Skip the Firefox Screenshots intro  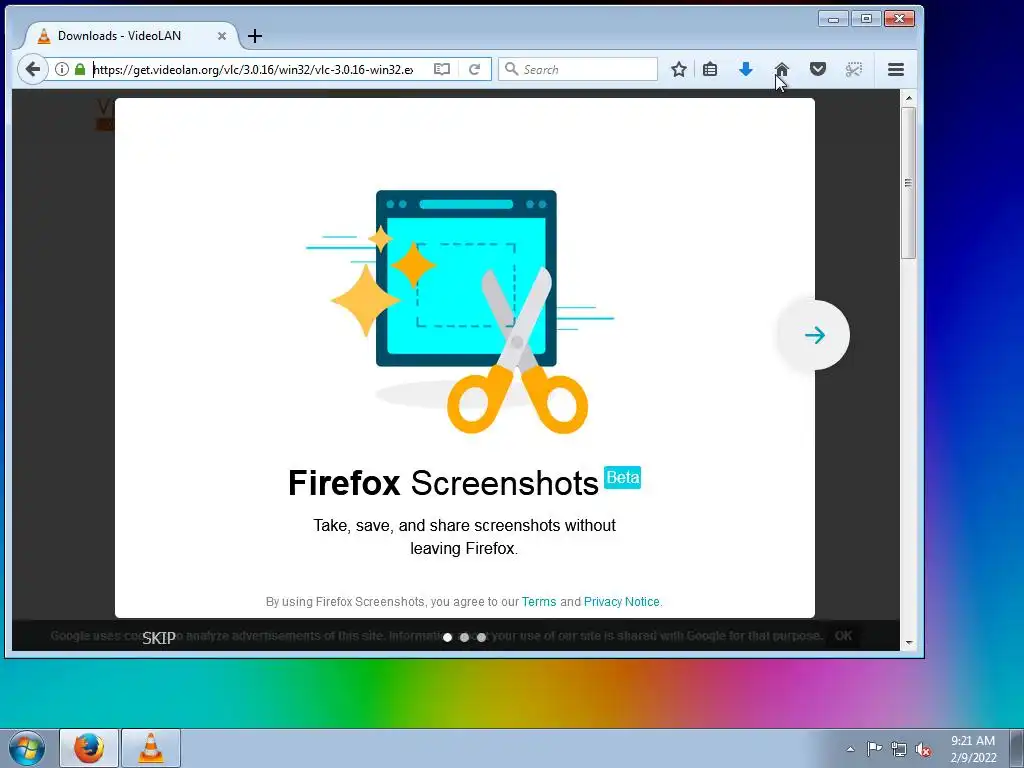pos(159,638)
